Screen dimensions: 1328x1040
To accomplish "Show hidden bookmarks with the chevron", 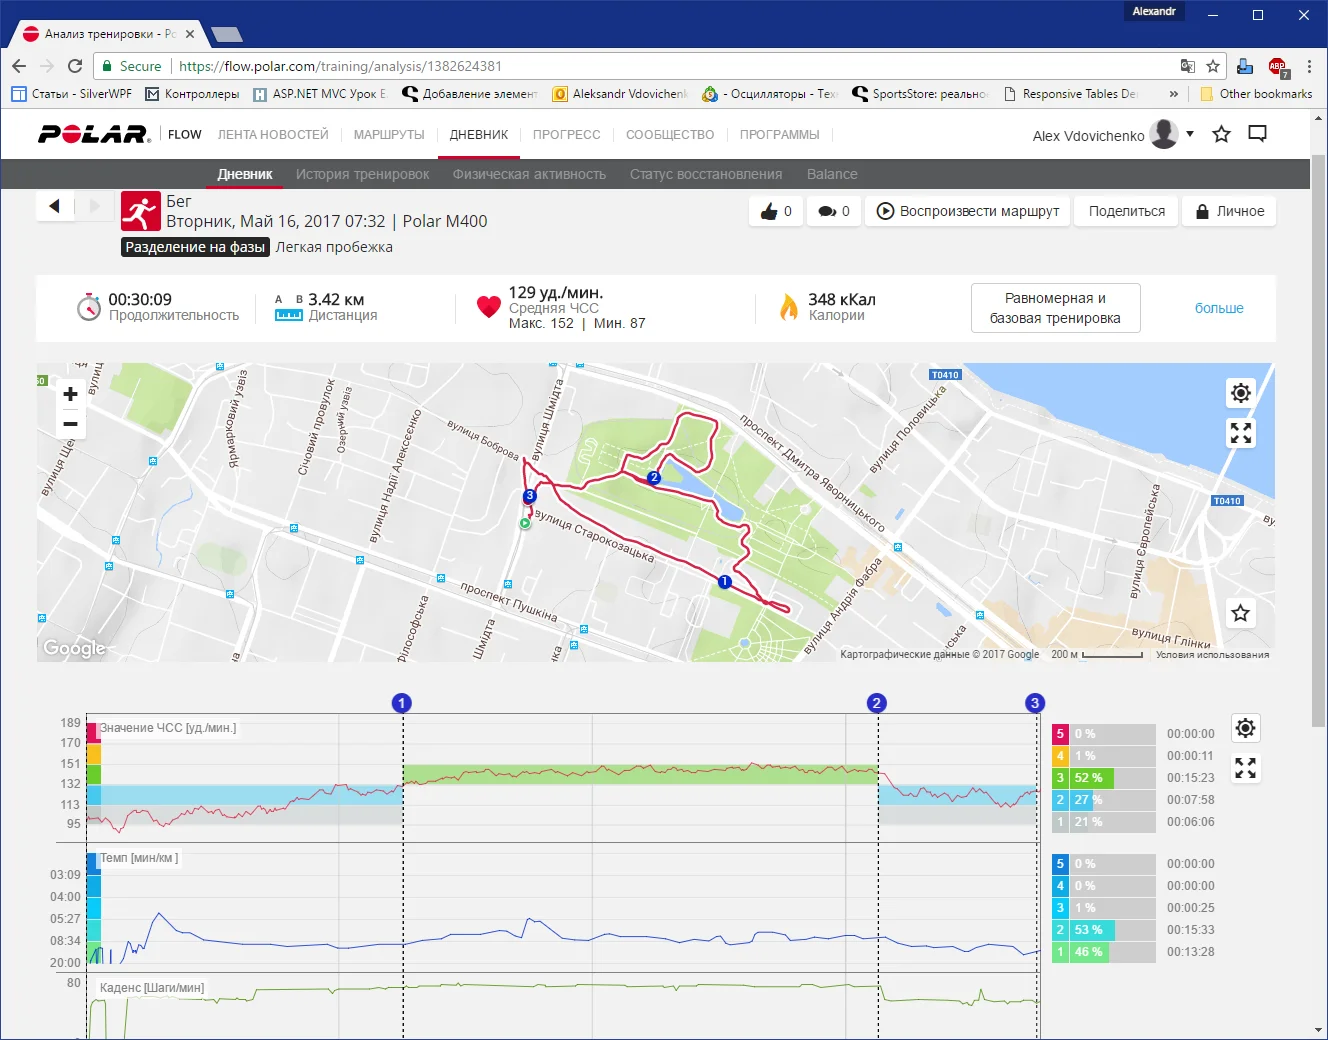I will click(x=1173, y=94).
